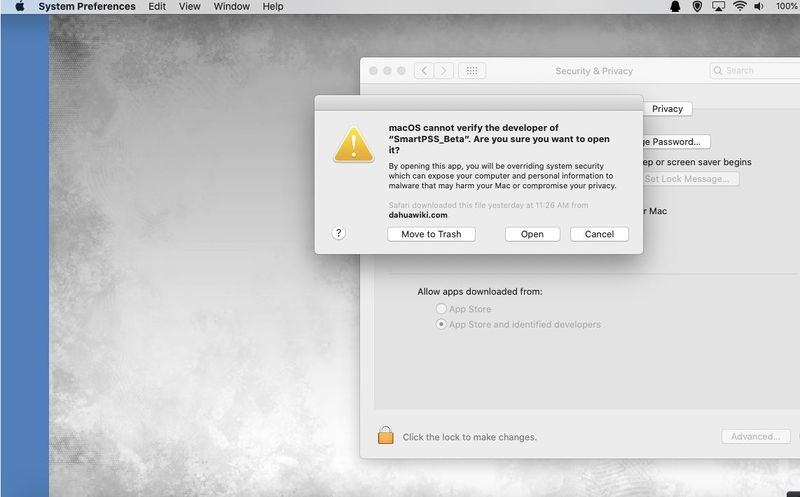
Task: Select App Store and identified developers
Action: (441, 324)
